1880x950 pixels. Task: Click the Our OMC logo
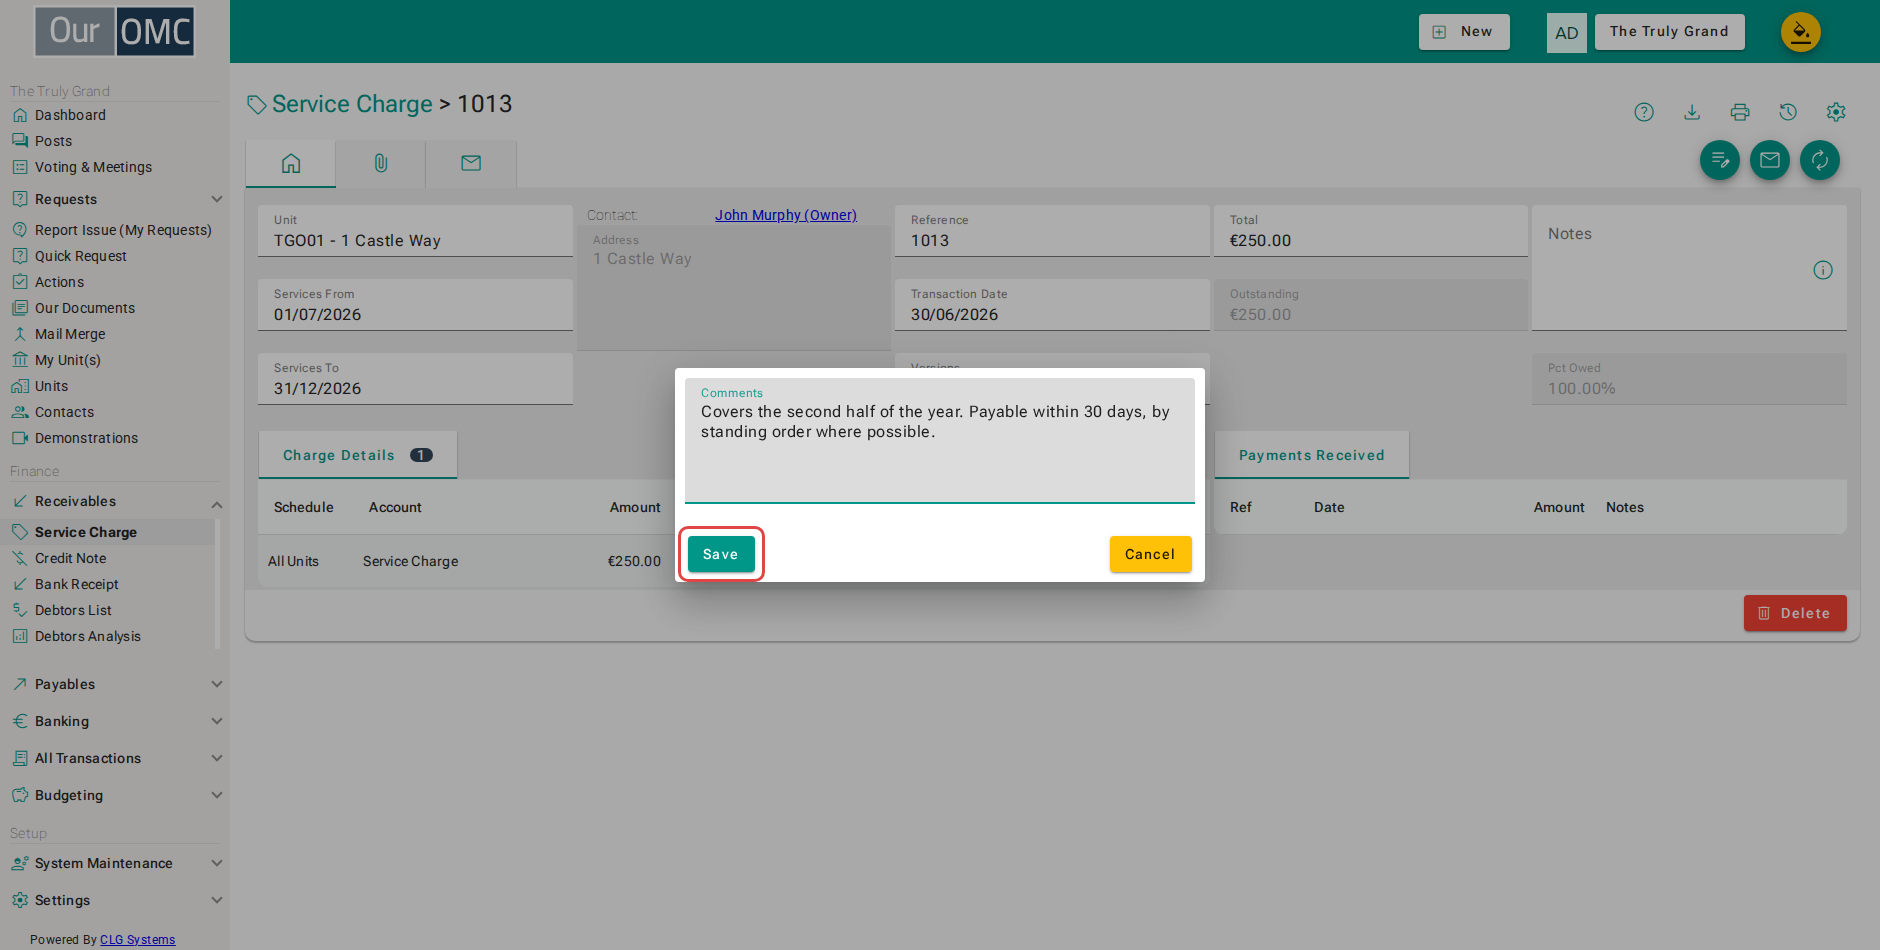pos(115,32)
